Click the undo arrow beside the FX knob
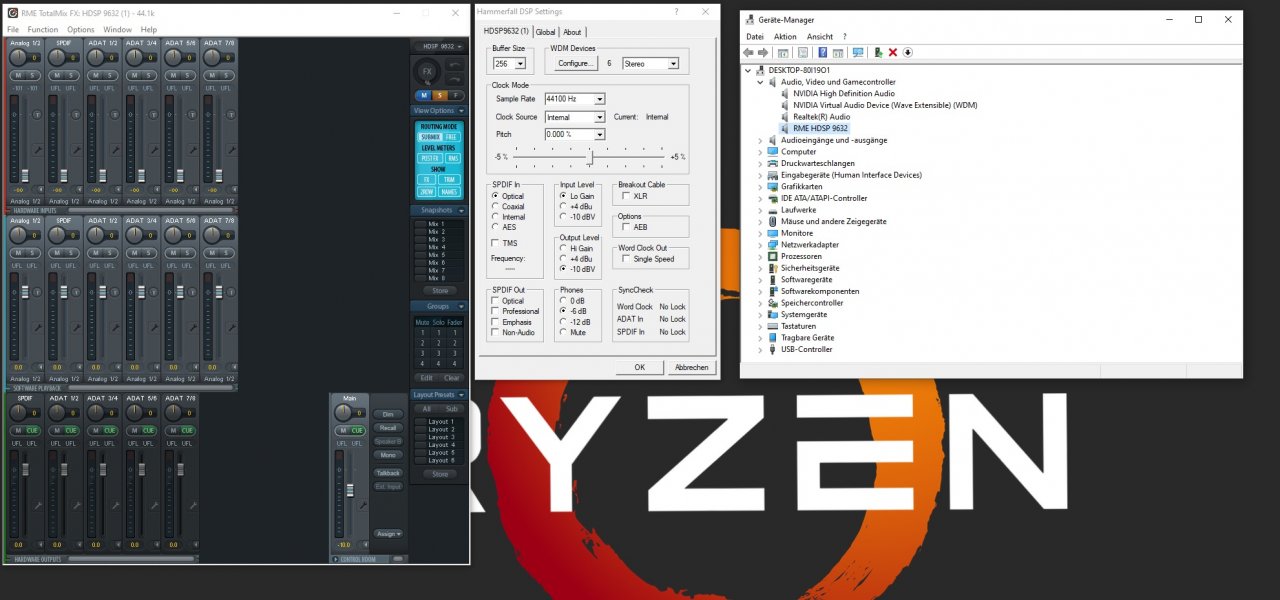This screenshot has height=600, width=1280. click(453, 65)
